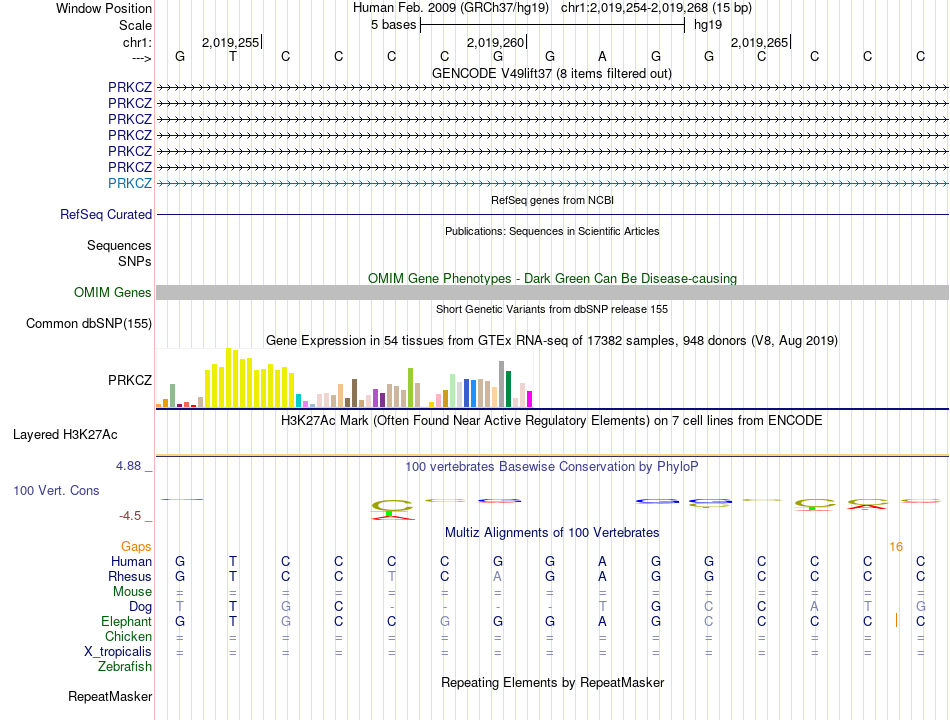The image size is (950, 720).
Task: Open the GENCODE V49lift37 track title
Action: click(551, 73)
